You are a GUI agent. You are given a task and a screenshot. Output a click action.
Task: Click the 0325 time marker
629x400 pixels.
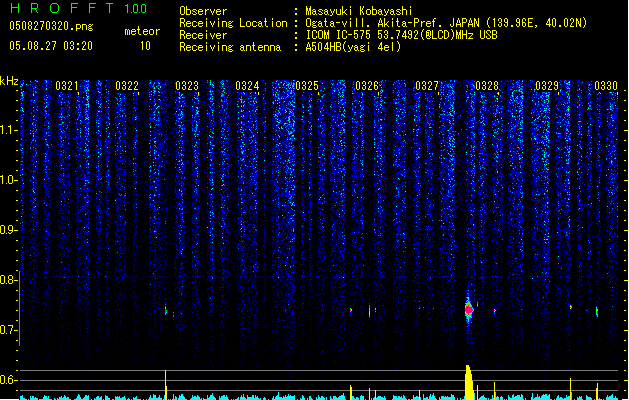(x=307, y=86)
